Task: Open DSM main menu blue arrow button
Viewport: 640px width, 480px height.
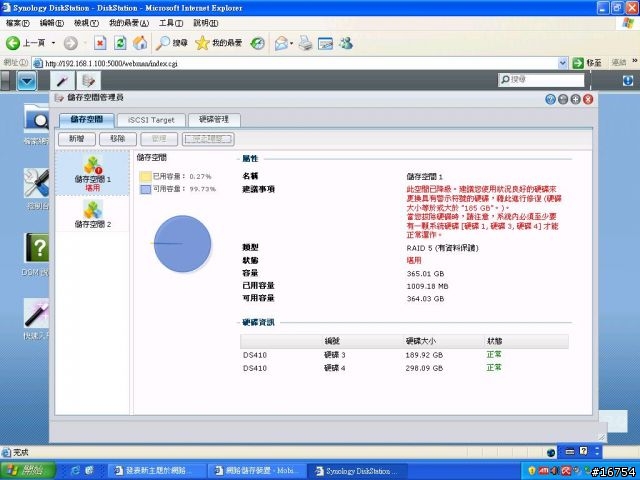Action: (27, 81)
